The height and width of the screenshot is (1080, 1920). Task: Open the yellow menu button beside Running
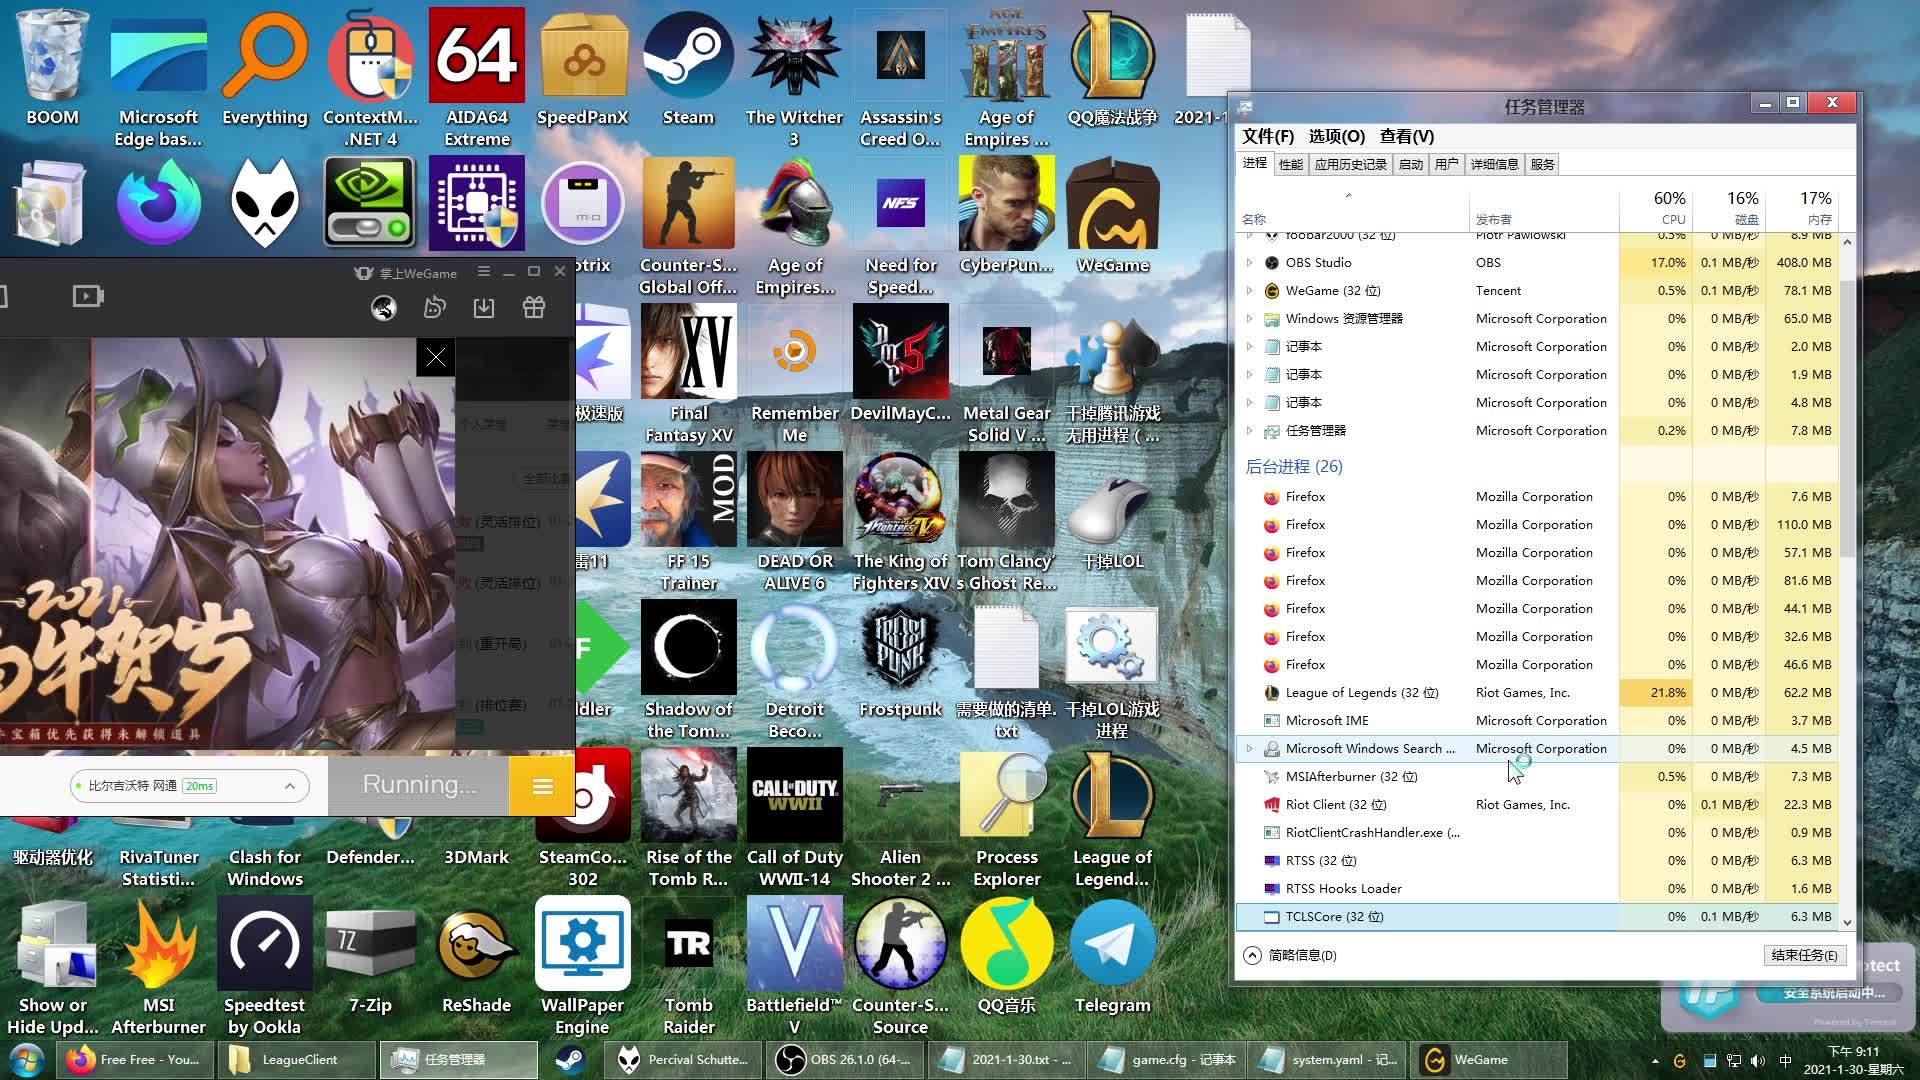coord(542,786)
